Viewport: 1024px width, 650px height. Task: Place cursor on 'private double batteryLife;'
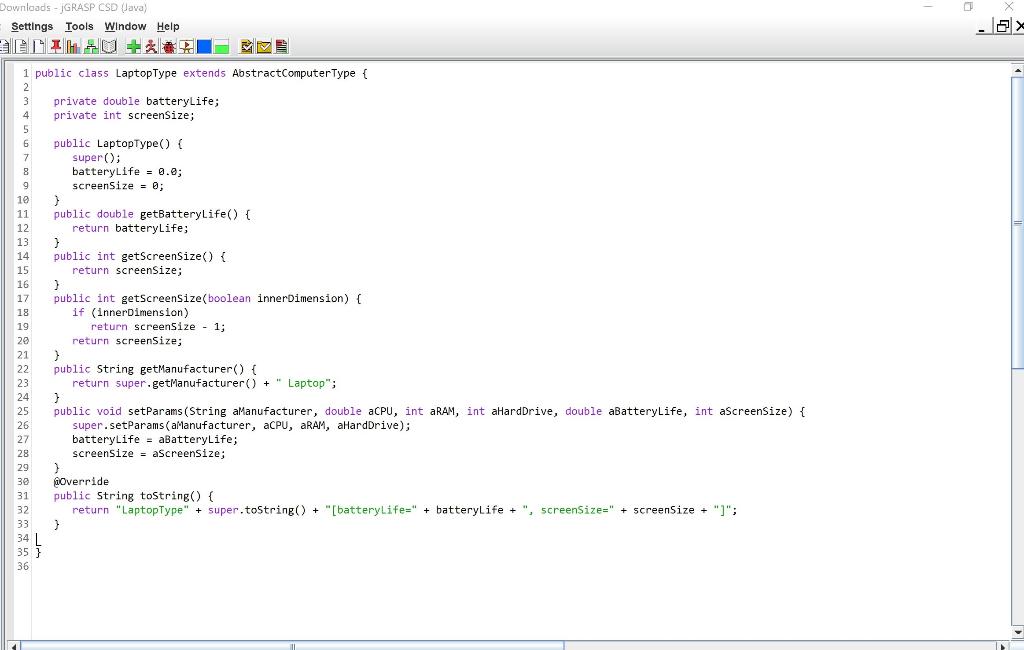coord(136,101)
